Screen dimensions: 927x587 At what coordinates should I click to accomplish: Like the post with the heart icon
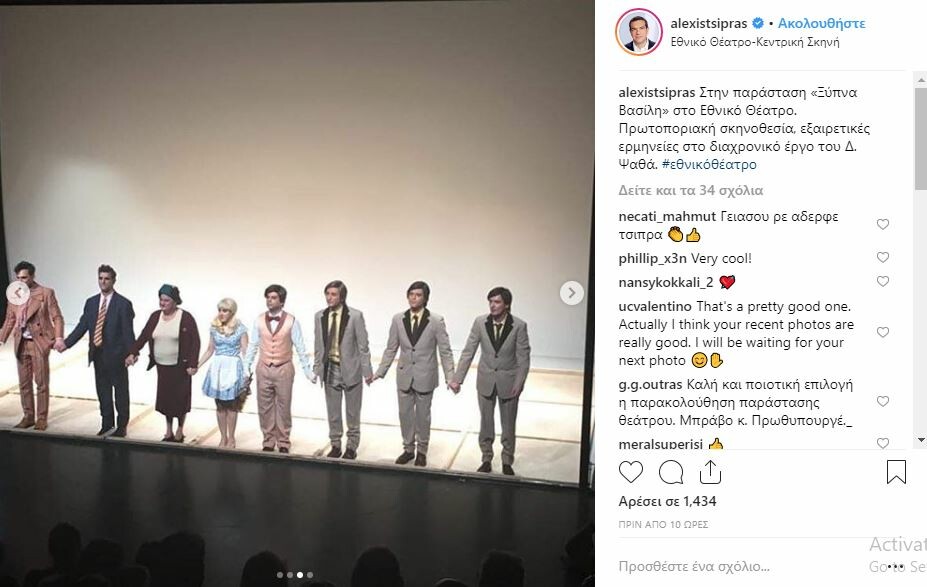click(630, 472)
